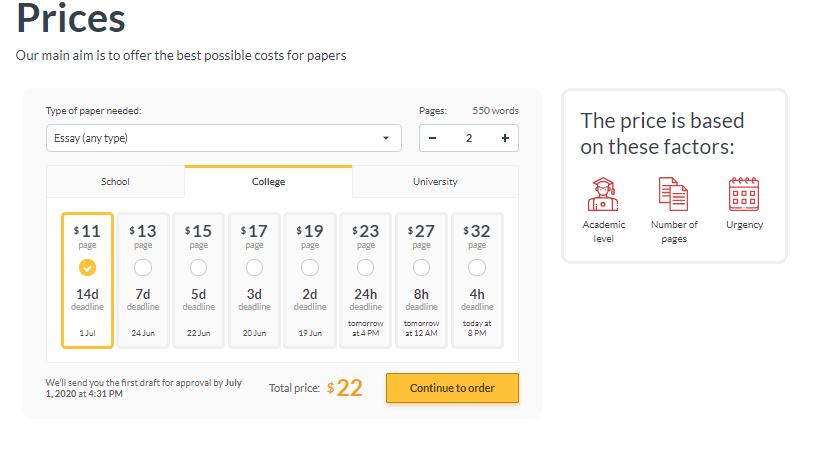Switch to the School tab
This screenshot has height=458, width=839.
(116, 182)
